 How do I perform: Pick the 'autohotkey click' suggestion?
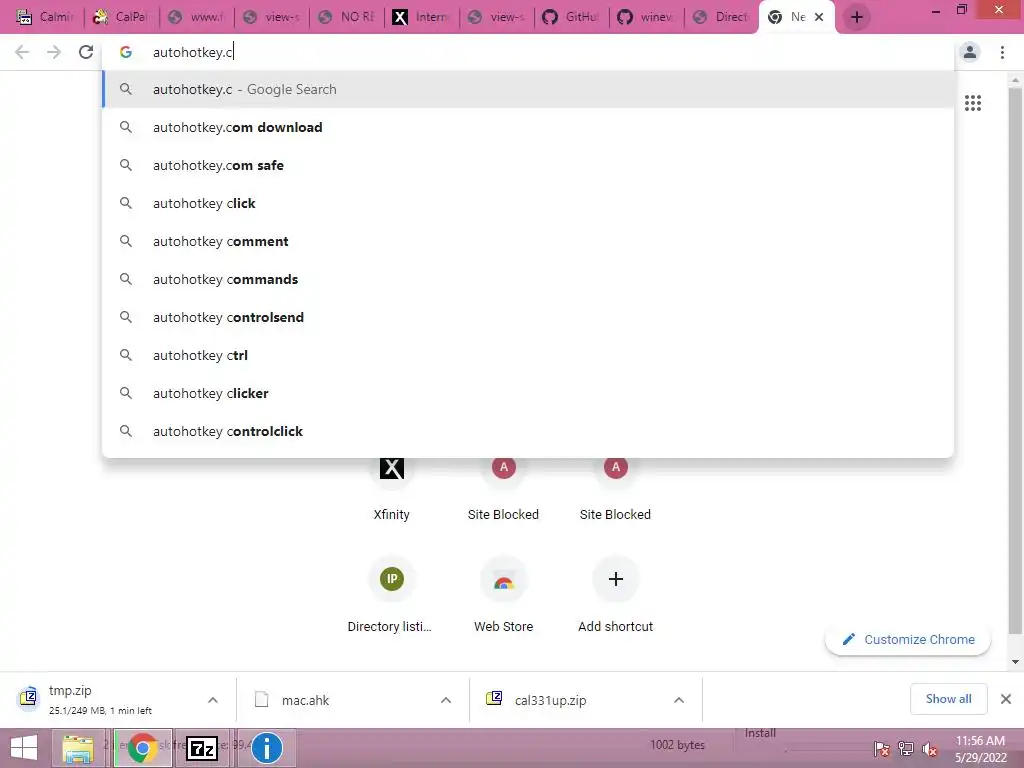tap(528, 203)
